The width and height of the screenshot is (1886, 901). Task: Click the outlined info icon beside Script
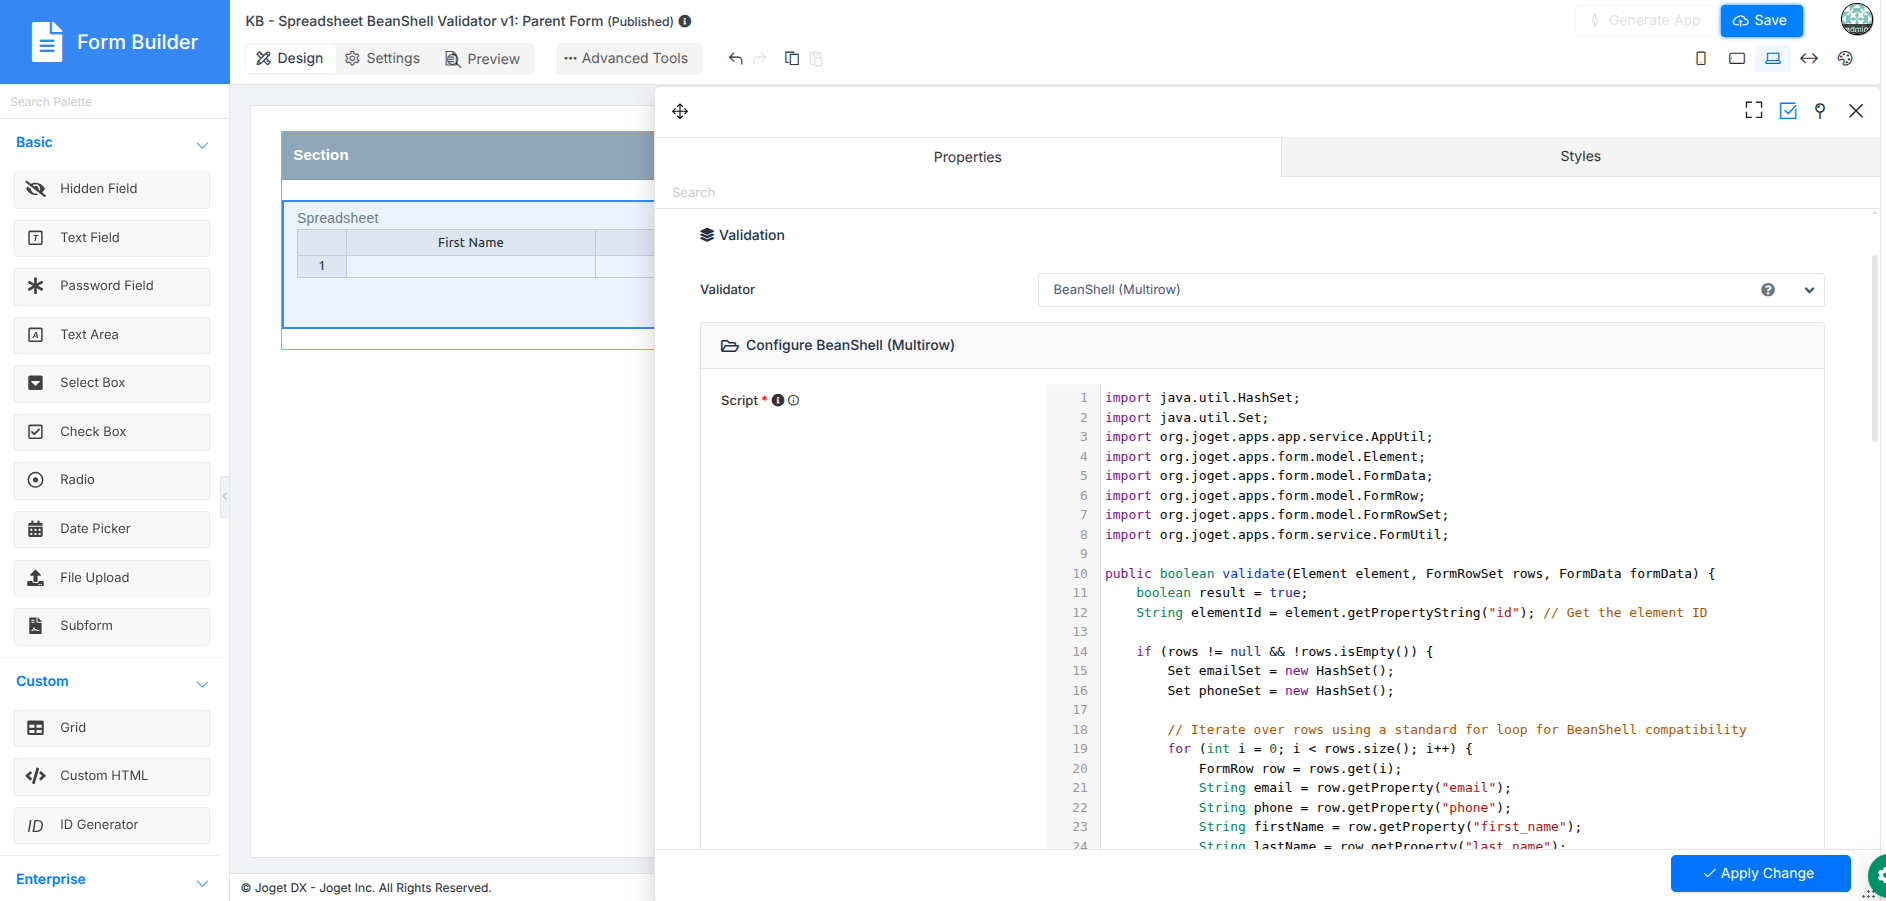point(793,400)
